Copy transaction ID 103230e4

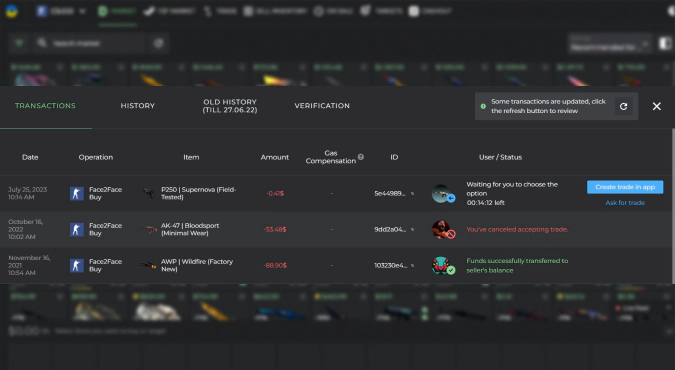(x=412, y=266)
